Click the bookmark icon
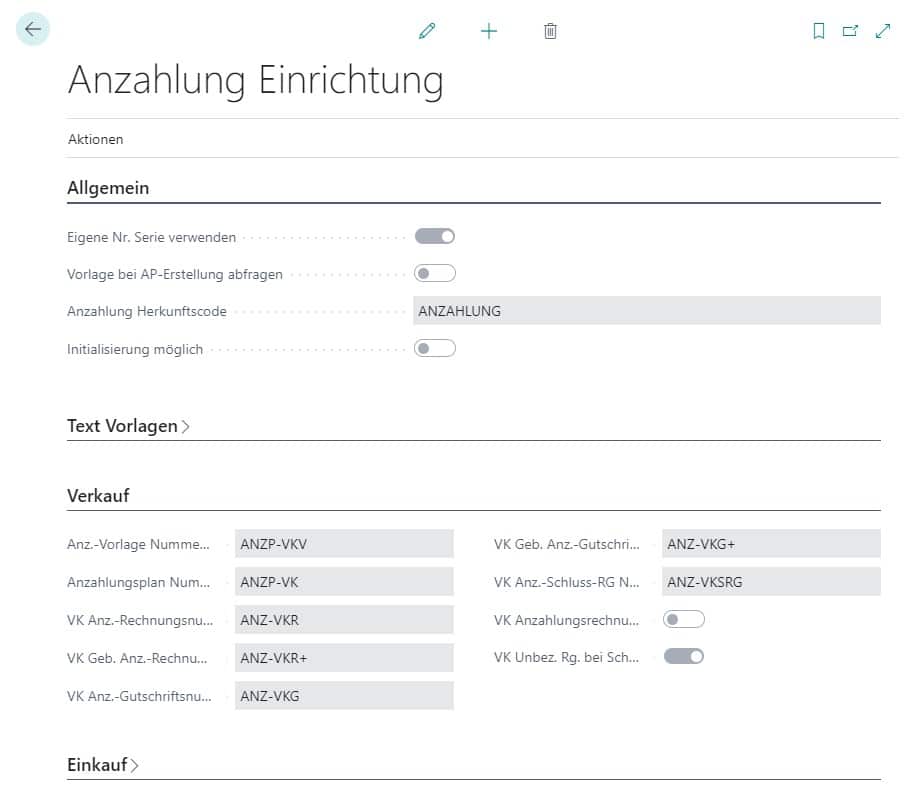The image size is (913, 803). point(818,30)
